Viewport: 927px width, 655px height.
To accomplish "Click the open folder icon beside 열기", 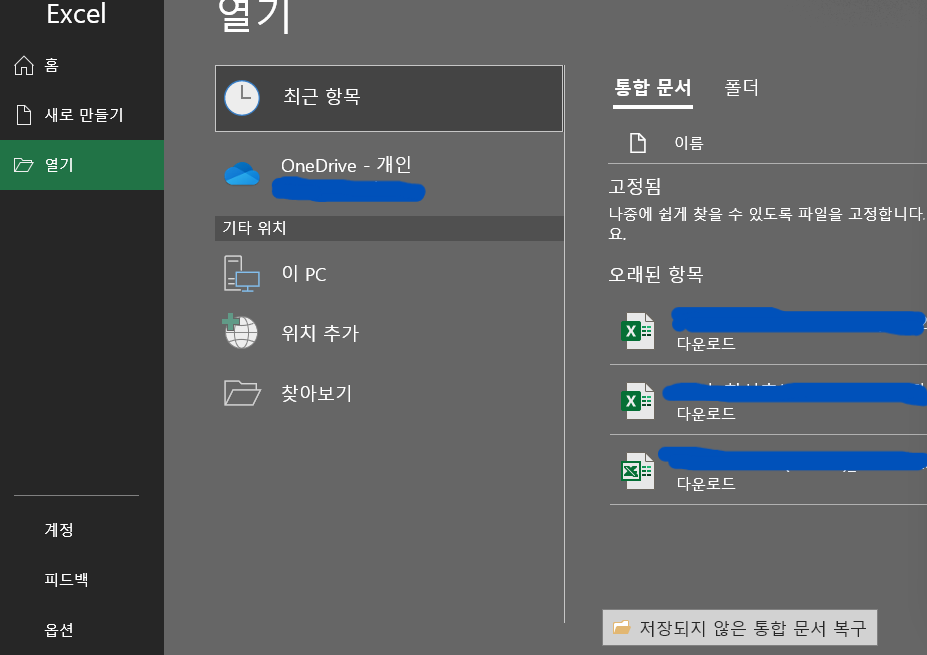I will click(24, 165).
